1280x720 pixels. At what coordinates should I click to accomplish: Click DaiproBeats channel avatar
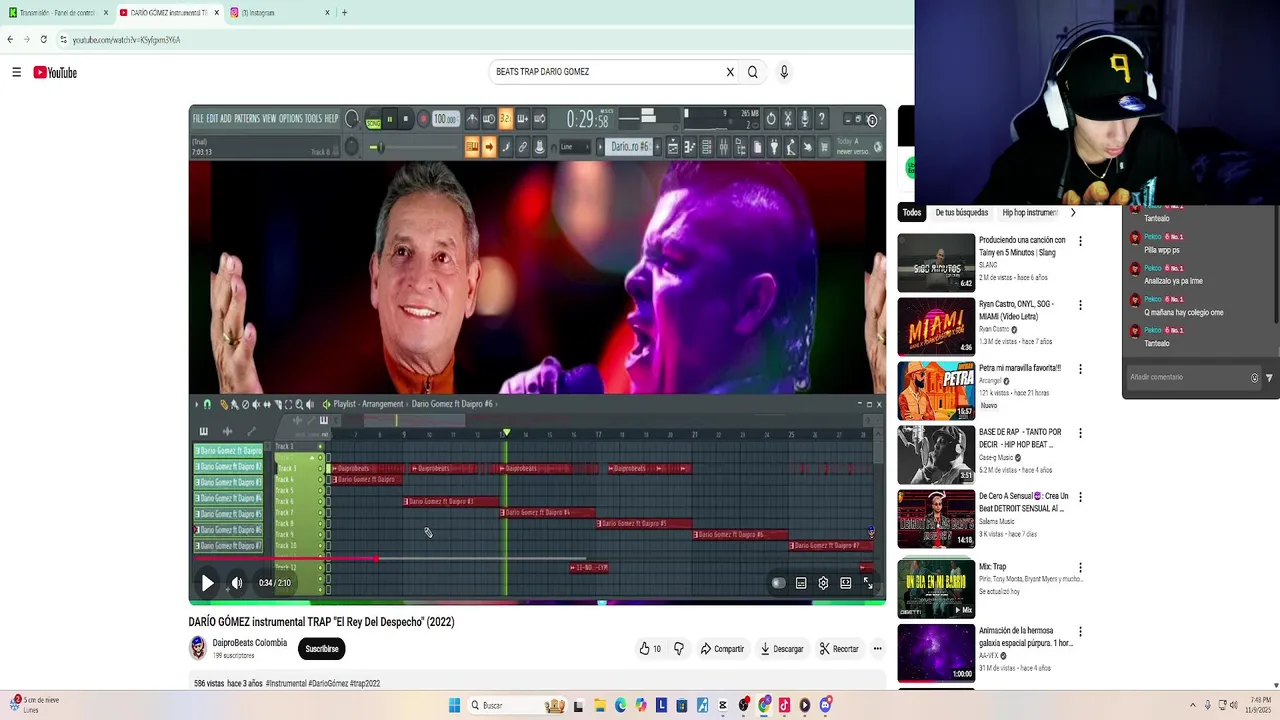click(x=198, y=648)
